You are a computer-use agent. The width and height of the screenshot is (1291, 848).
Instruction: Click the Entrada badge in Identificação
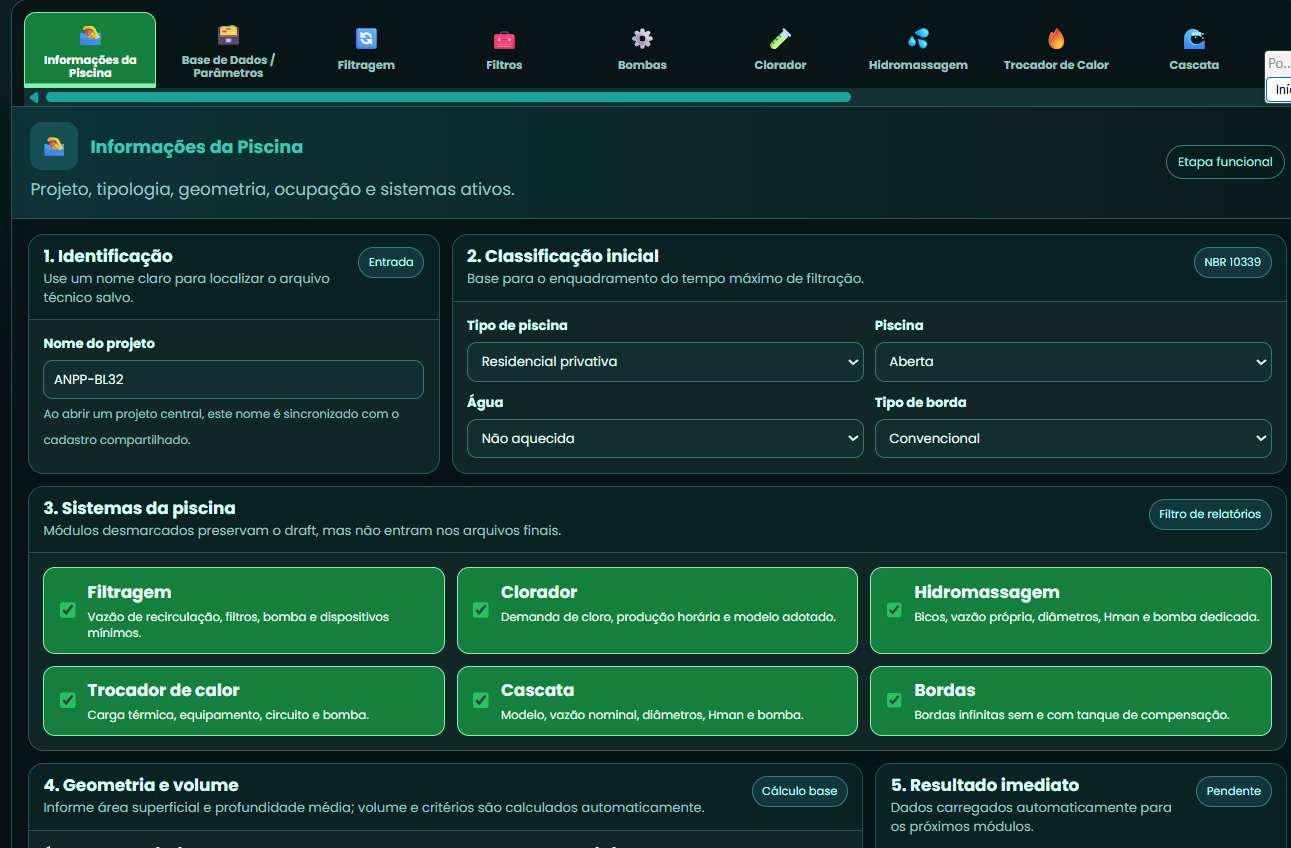click(x=391, y=262)
